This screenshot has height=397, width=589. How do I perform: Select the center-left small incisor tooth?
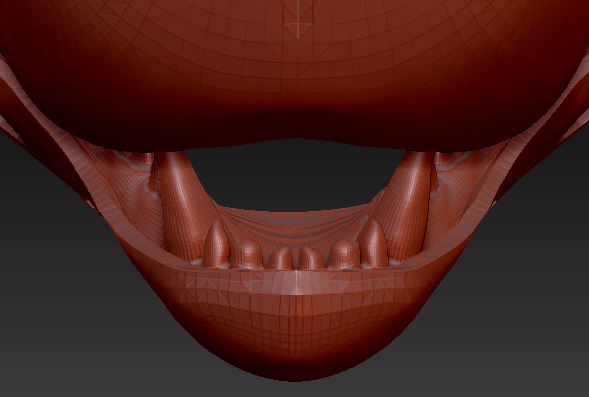280,258
